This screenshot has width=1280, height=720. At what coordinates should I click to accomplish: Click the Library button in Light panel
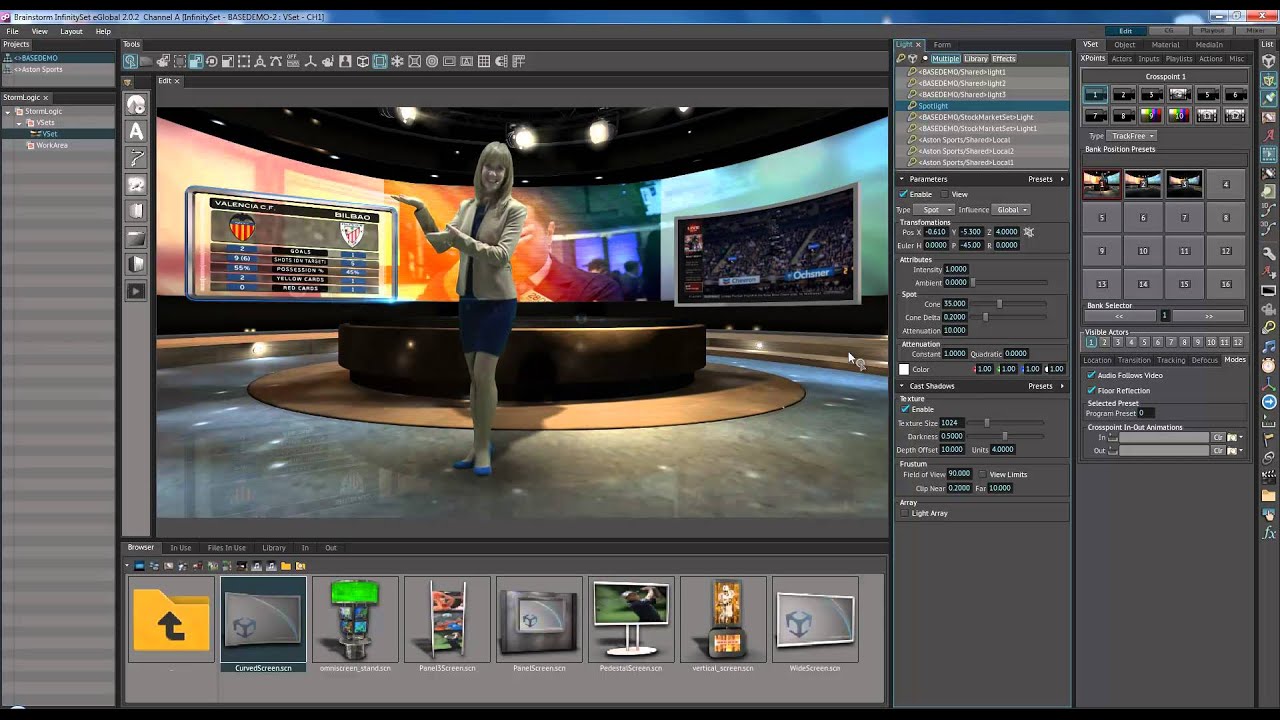tap(976, 59)
